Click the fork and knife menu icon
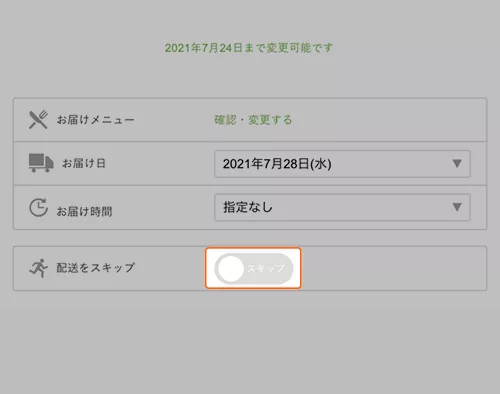The width and height of the screenshot is (500, 394). coord(38,120)
